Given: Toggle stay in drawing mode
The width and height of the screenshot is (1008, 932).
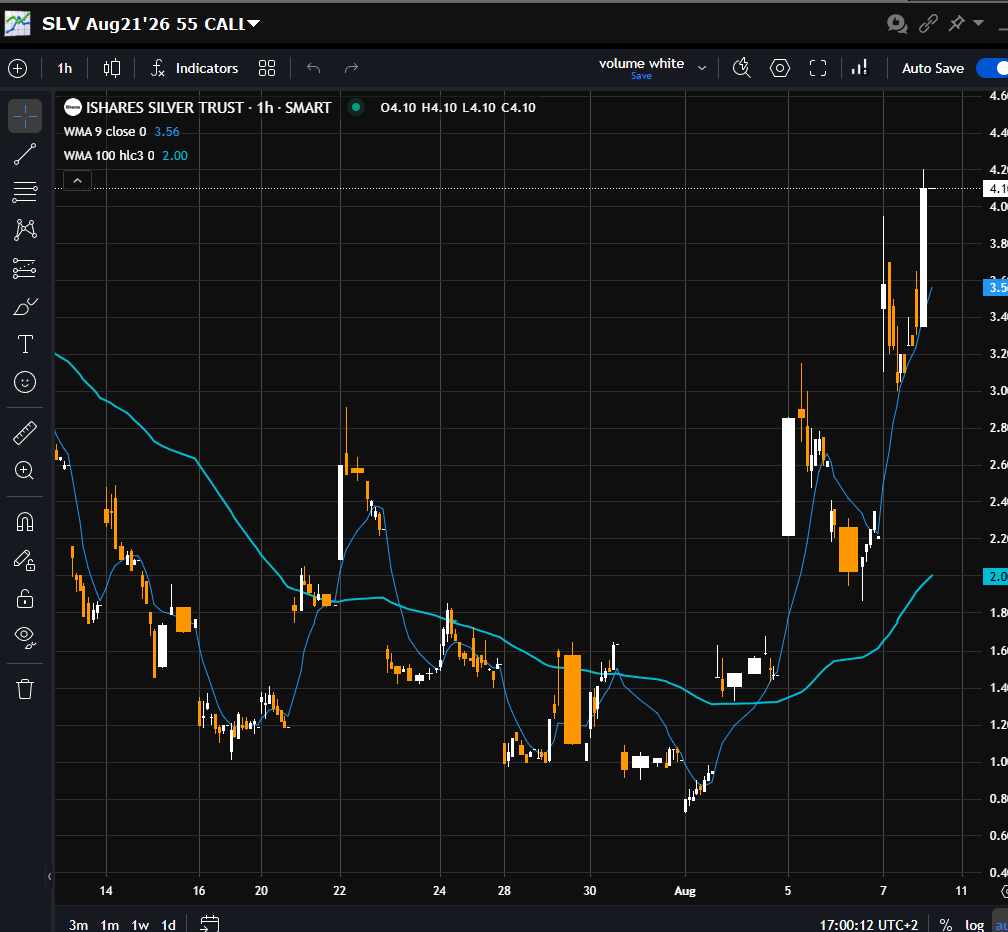Looking at the screenshot, I should (24, 560).
